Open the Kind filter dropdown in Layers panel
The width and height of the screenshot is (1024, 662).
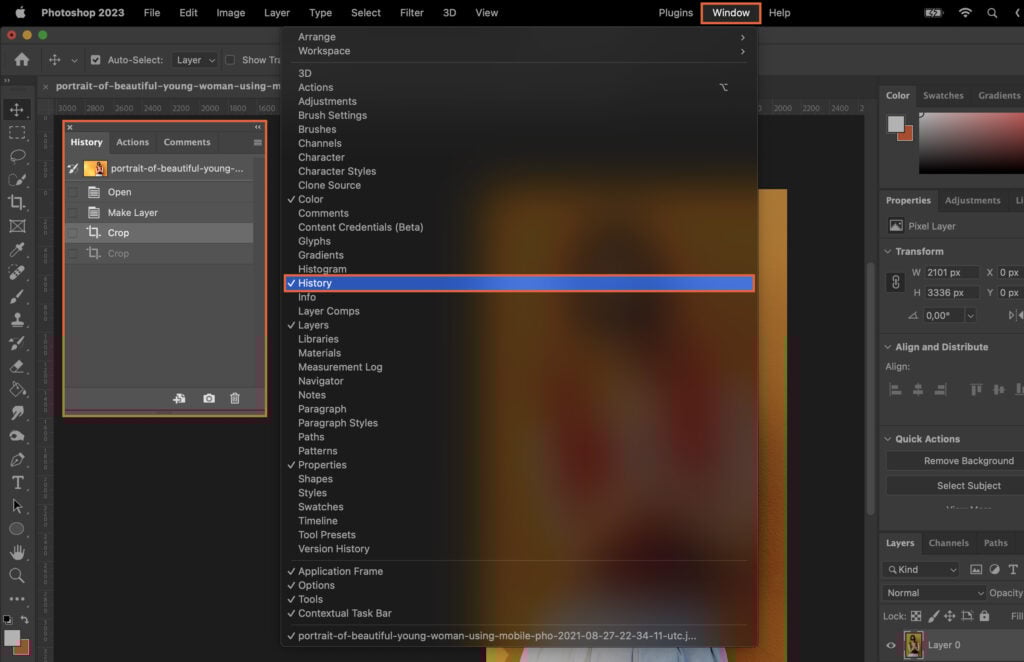920,568
